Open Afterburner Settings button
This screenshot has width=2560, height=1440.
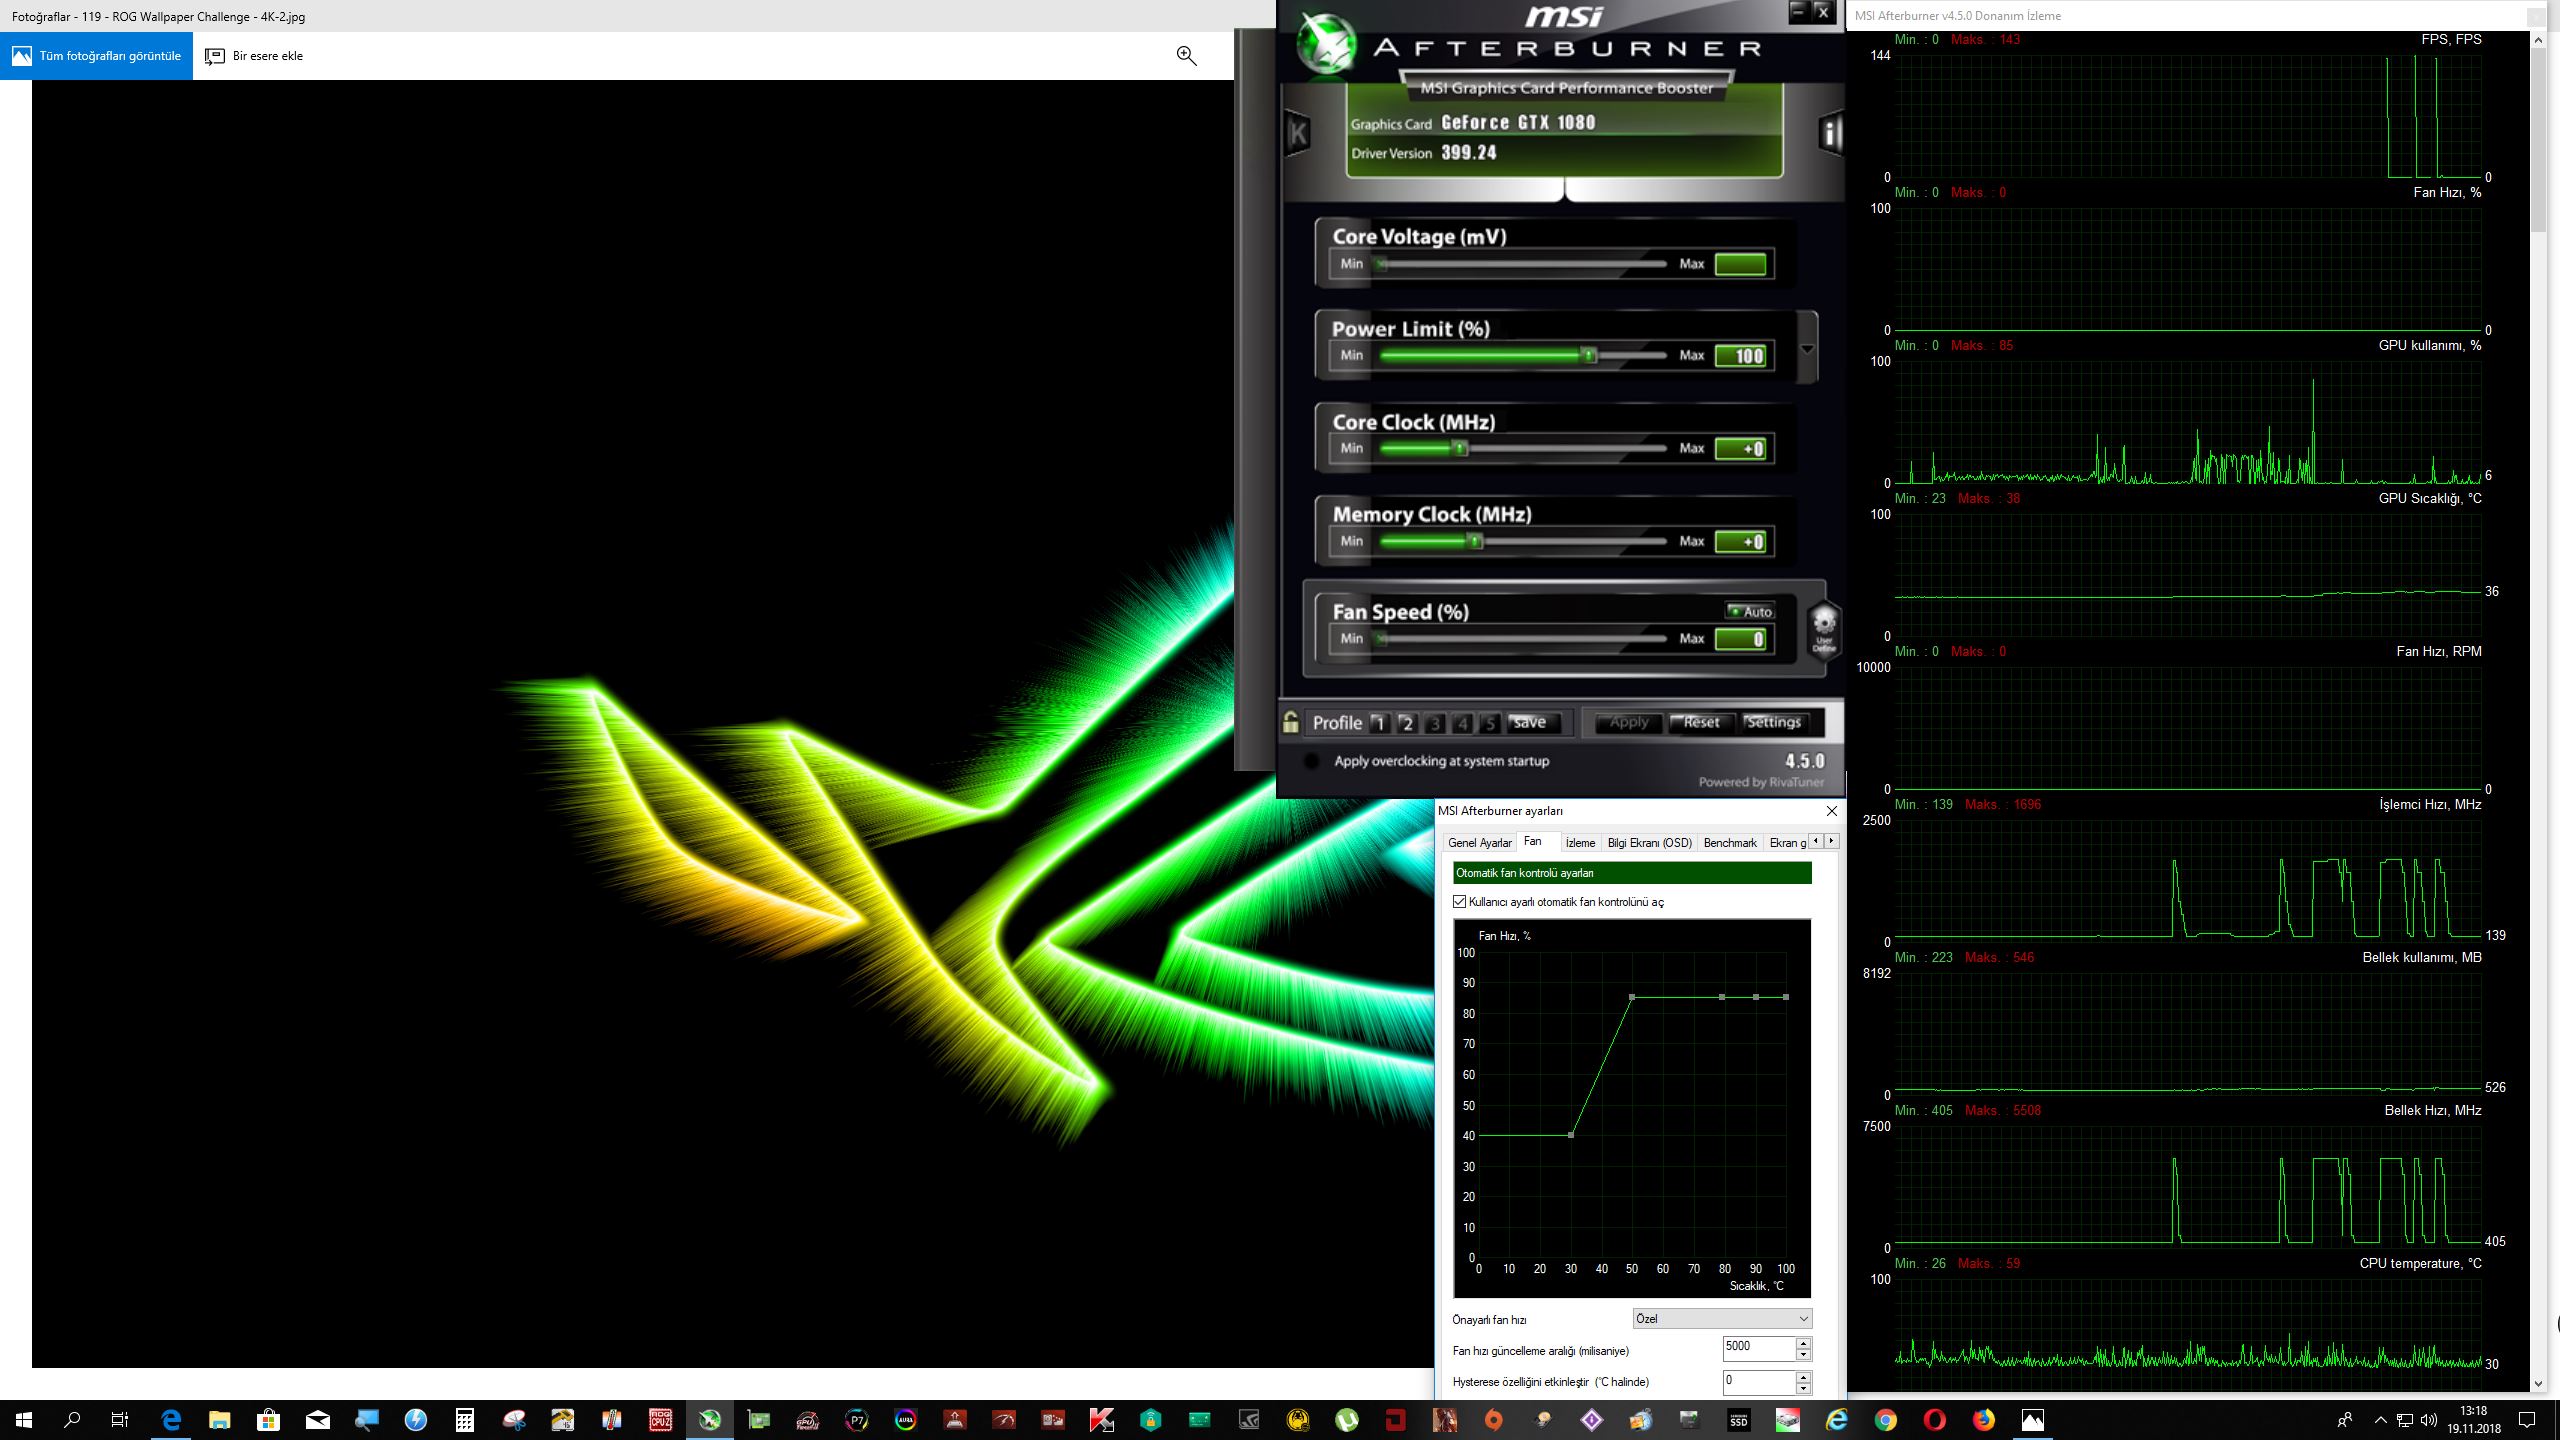click(1774, 722)
